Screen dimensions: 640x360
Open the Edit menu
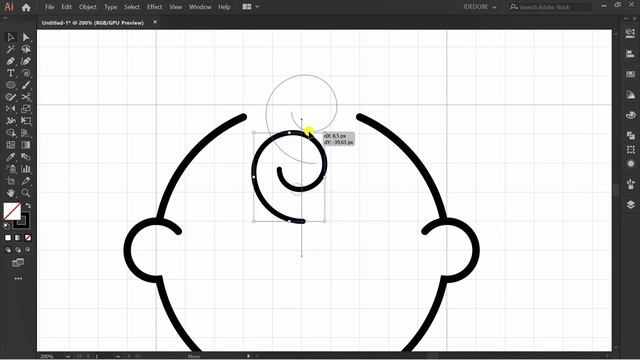click(67, 7)
